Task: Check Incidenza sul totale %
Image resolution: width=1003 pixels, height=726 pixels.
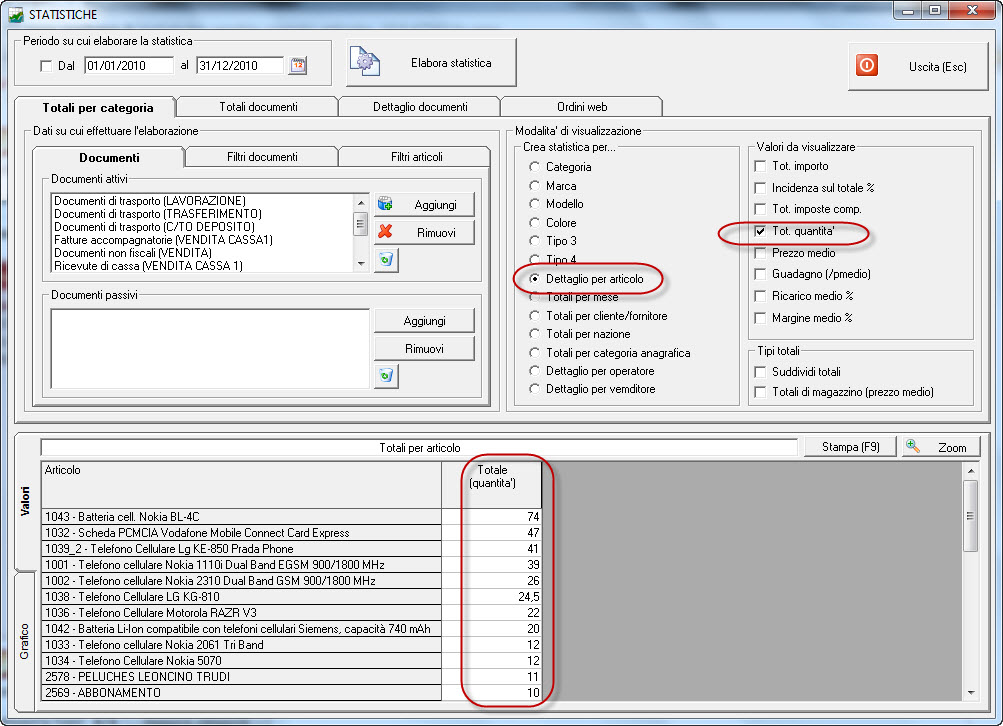Action: 760,188
